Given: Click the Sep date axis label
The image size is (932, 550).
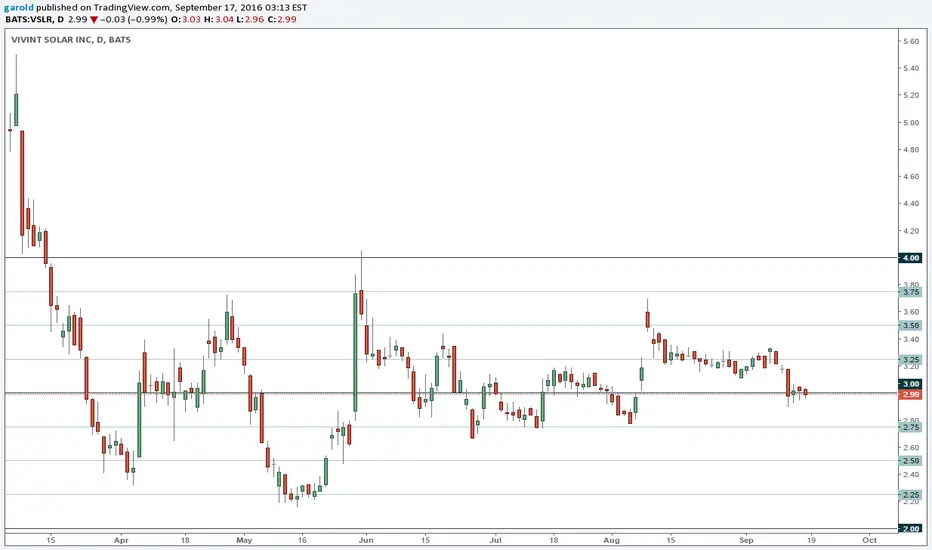Looking at the screenshot, I should coord(746,540).
